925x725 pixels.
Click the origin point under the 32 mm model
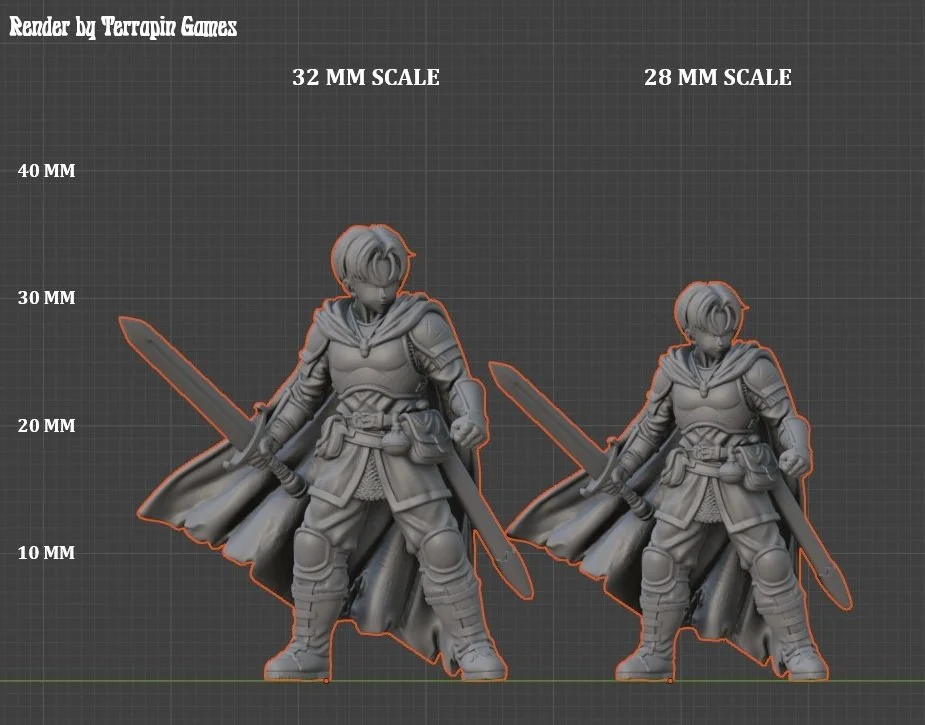326,681
